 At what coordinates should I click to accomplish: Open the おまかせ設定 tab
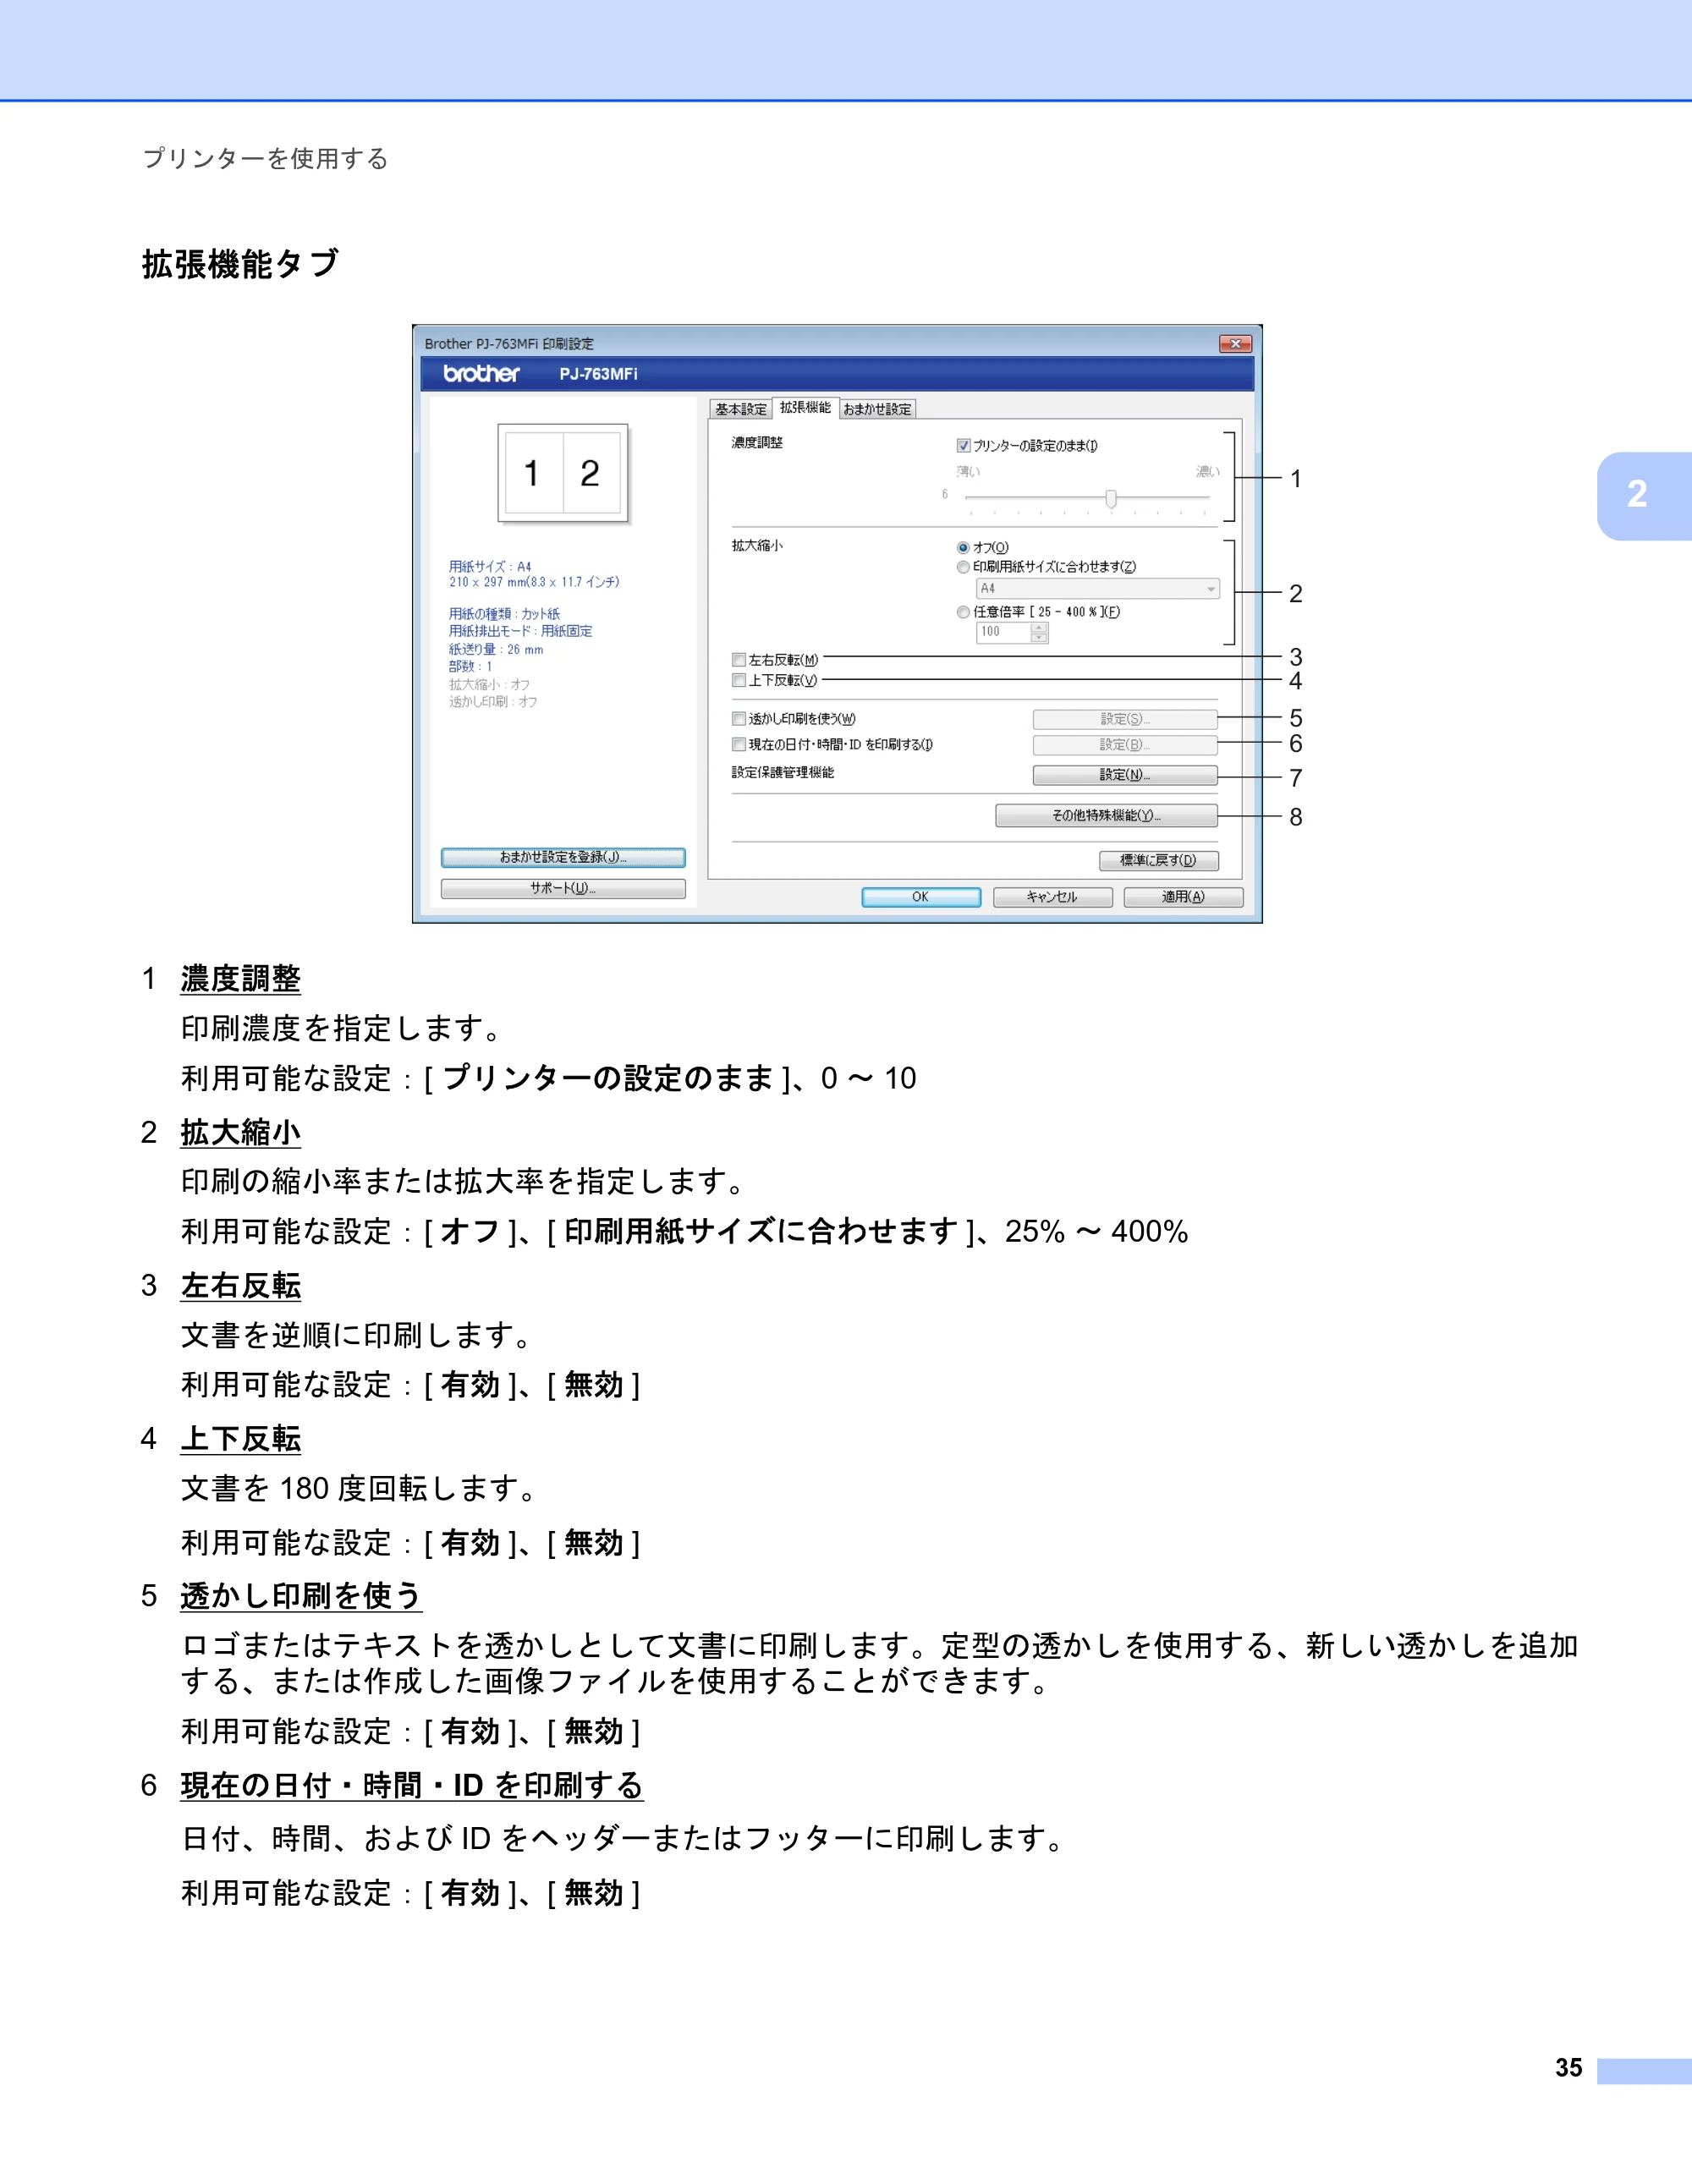(x=877, y=409)
